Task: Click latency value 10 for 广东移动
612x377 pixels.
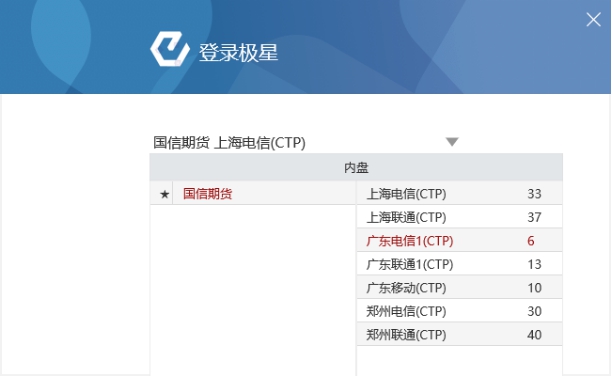Action: tap(534, 288)
